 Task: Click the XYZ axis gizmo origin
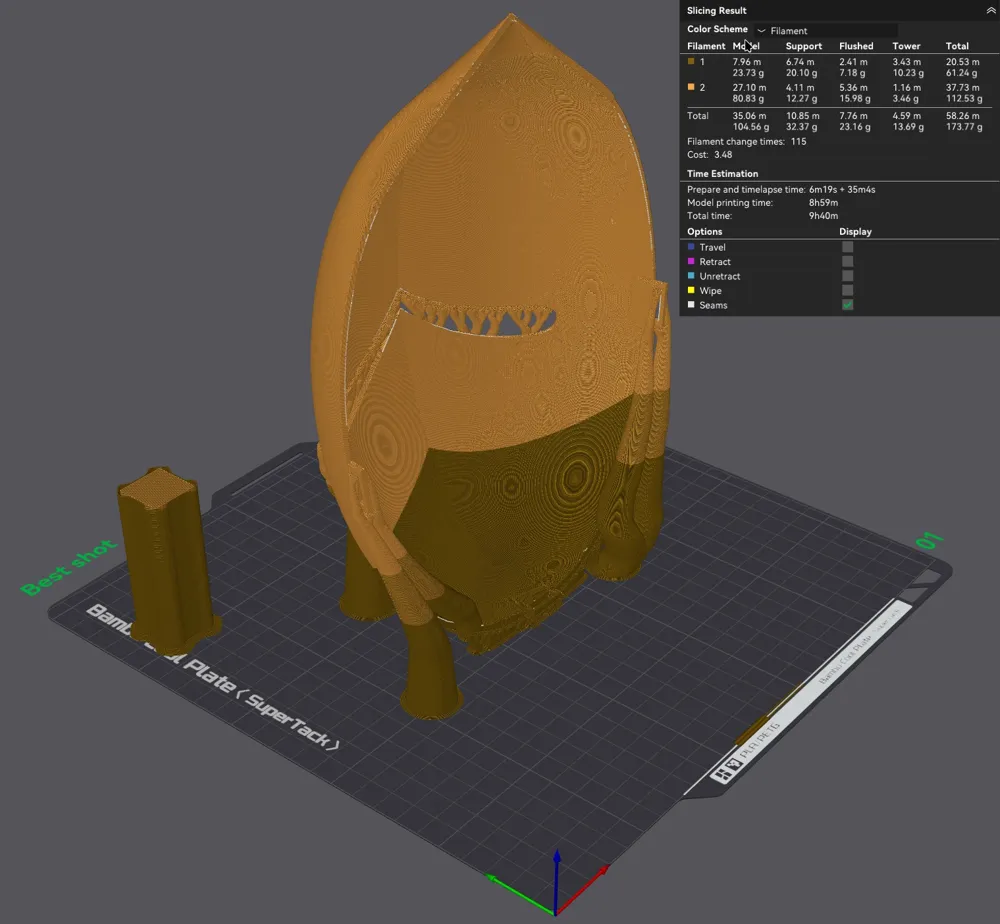point(555,913)
